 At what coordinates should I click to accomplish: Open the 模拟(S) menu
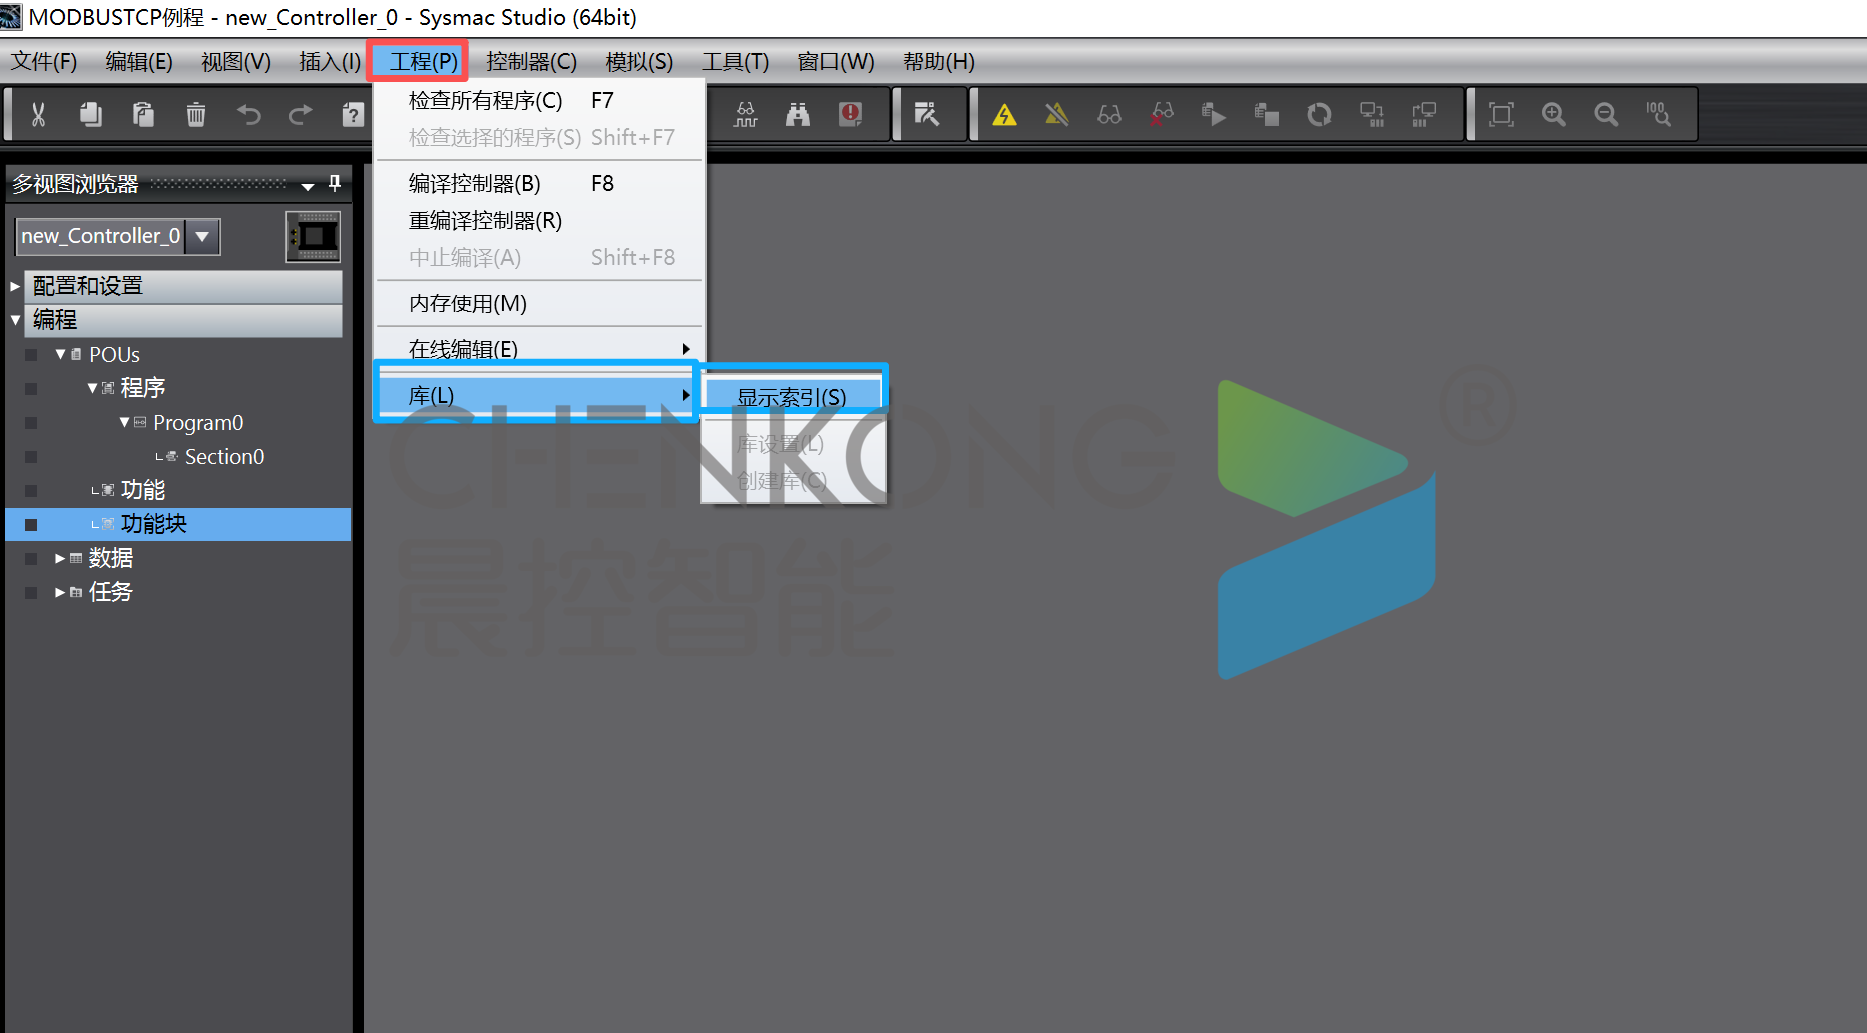point(640,62)
